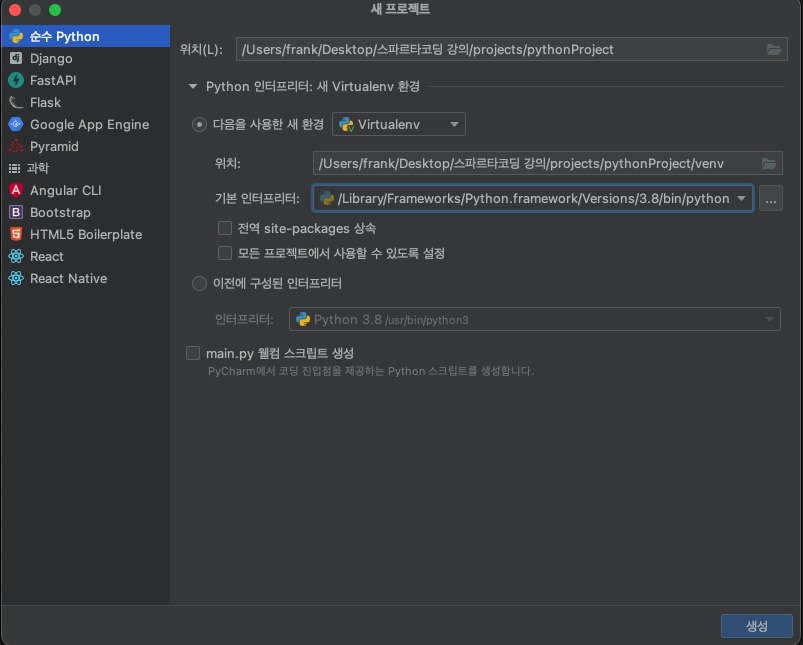The image size is (803, 645).
Task: Click the Angular CLI icon
Action: [16, 190]
